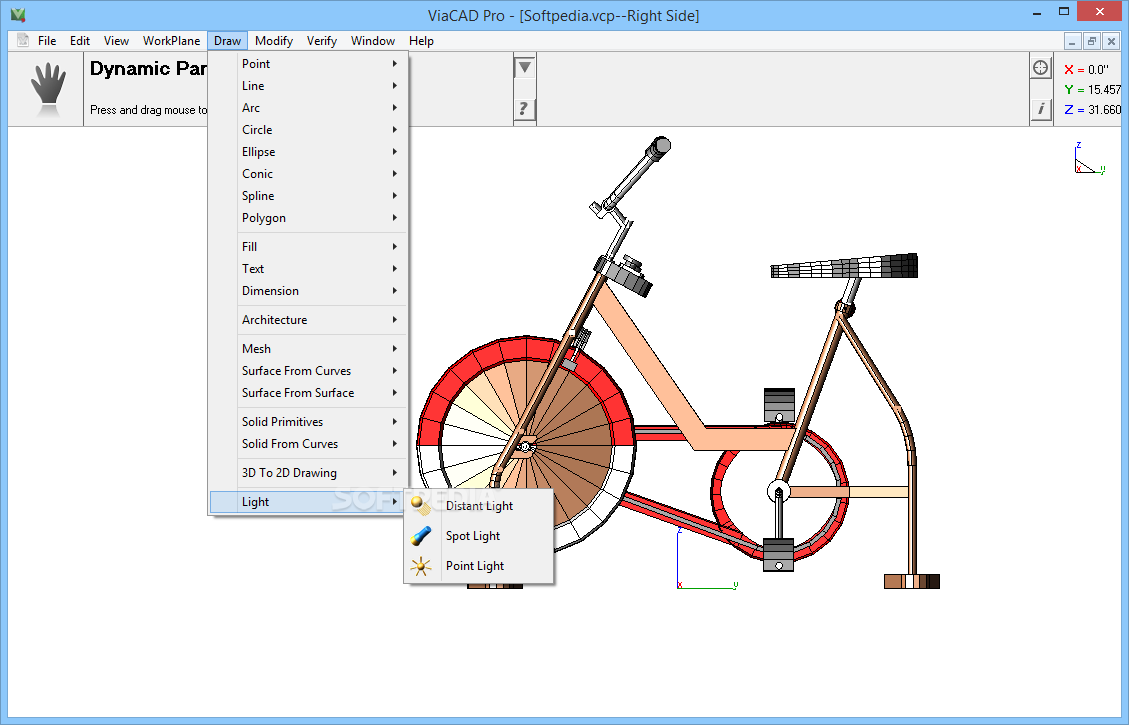This screenshot has width=1129, height=725.
Task: Click the highlighted Light menu entry
Action: click(x=309, y=502)
